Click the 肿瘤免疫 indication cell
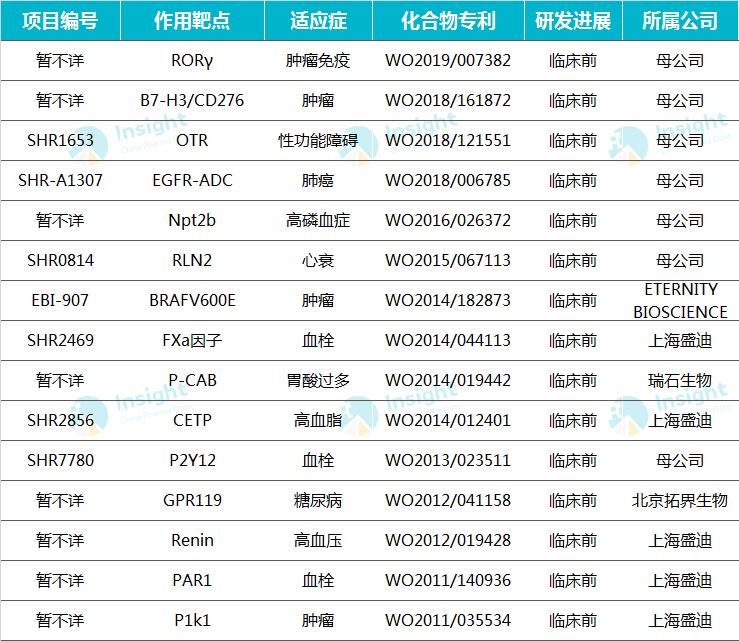Image resolution: width=739 pixels, height=641 pixels. 318,61
